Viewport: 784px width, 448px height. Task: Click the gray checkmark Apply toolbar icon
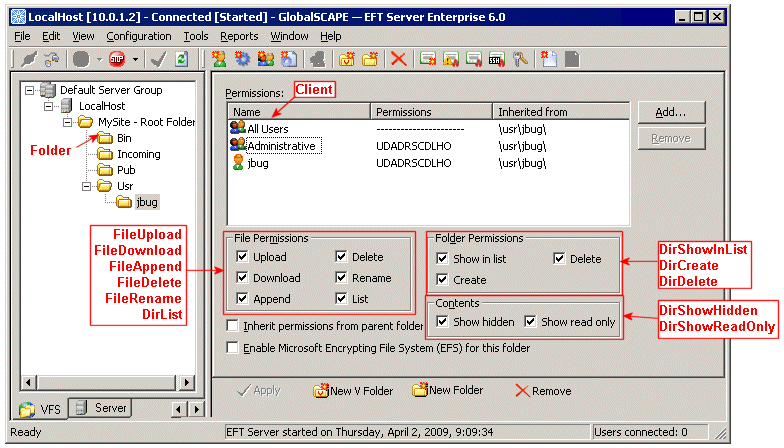pos(158,60)
